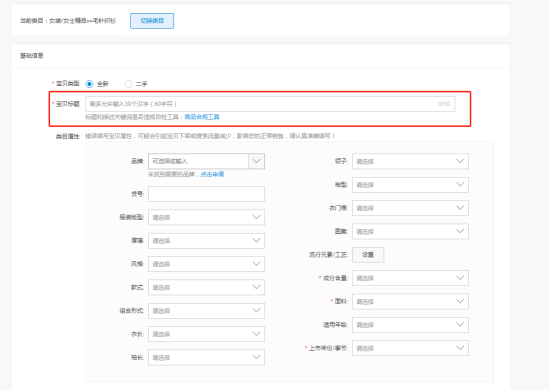Expand the 组合形式 dropdown

tap(206, 311)
